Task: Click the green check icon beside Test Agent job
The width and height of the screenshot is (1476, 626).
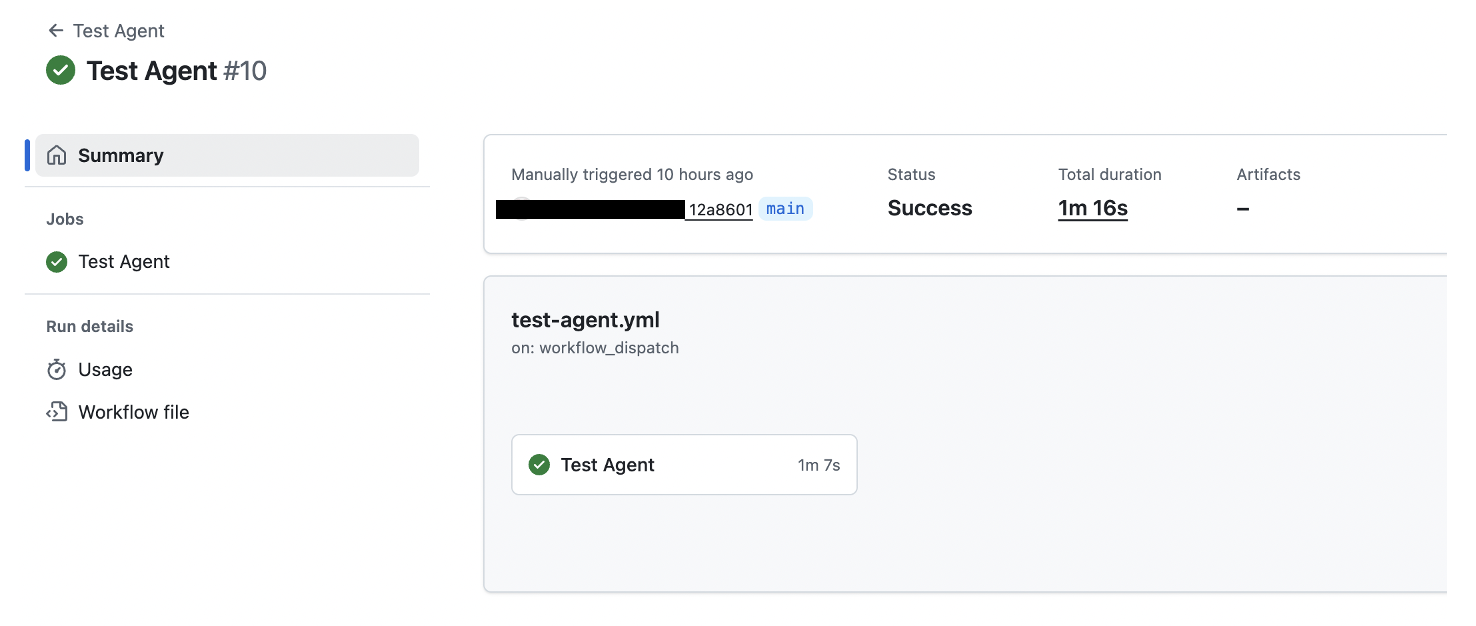Action: pyautogui.click(x=56, y=261)
